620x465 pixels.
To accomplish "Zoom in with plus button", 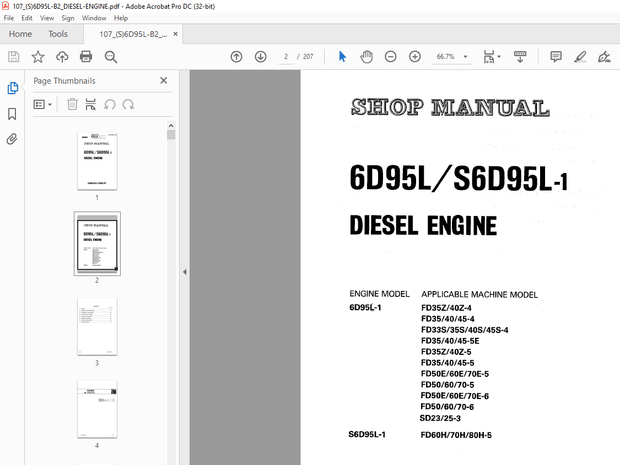I will [x=415, y=57].
